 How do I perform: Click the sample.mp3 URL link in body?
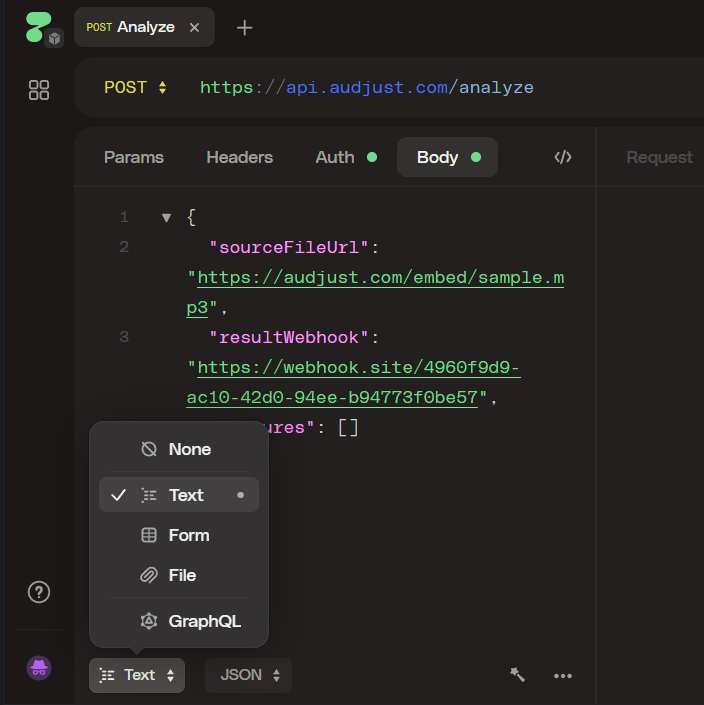pyautogui.click(x=380, y=278)
